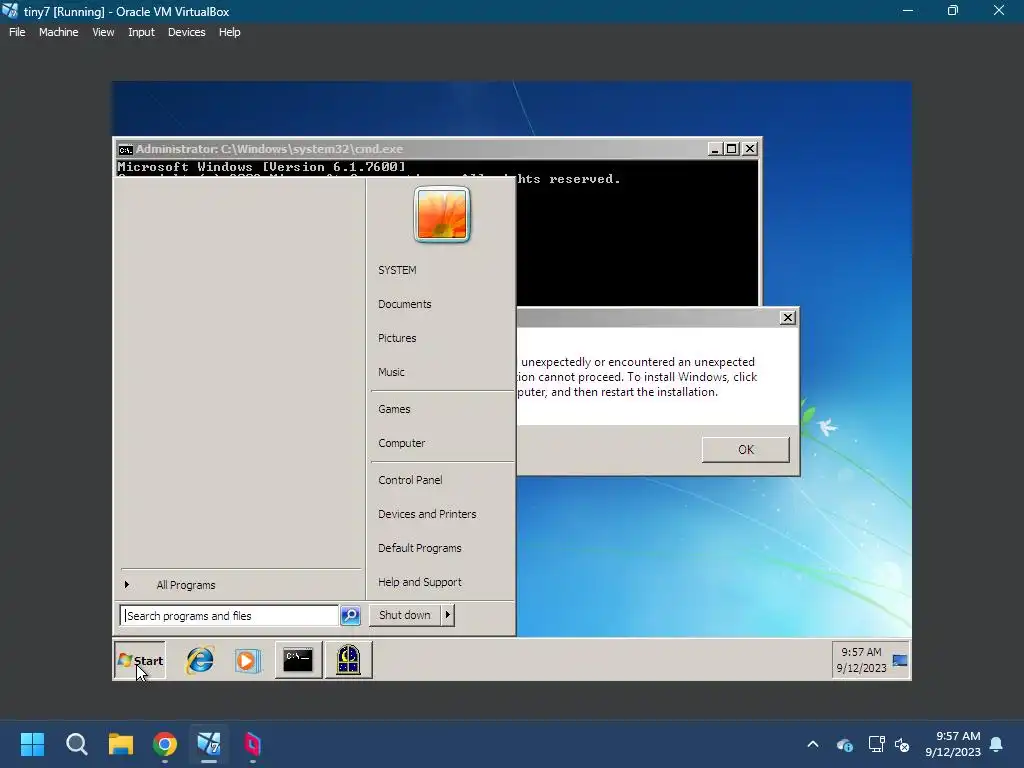Screen dimensions: 1024x768
Task: Open Pictures from Start menu
Action: [x=397, y=338]
